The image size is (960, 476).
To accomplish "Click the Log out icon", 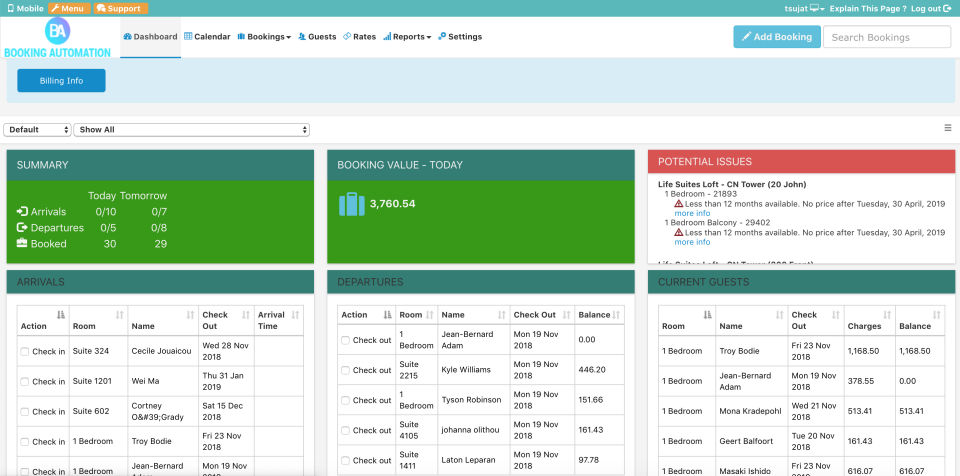I will point(947,9).
